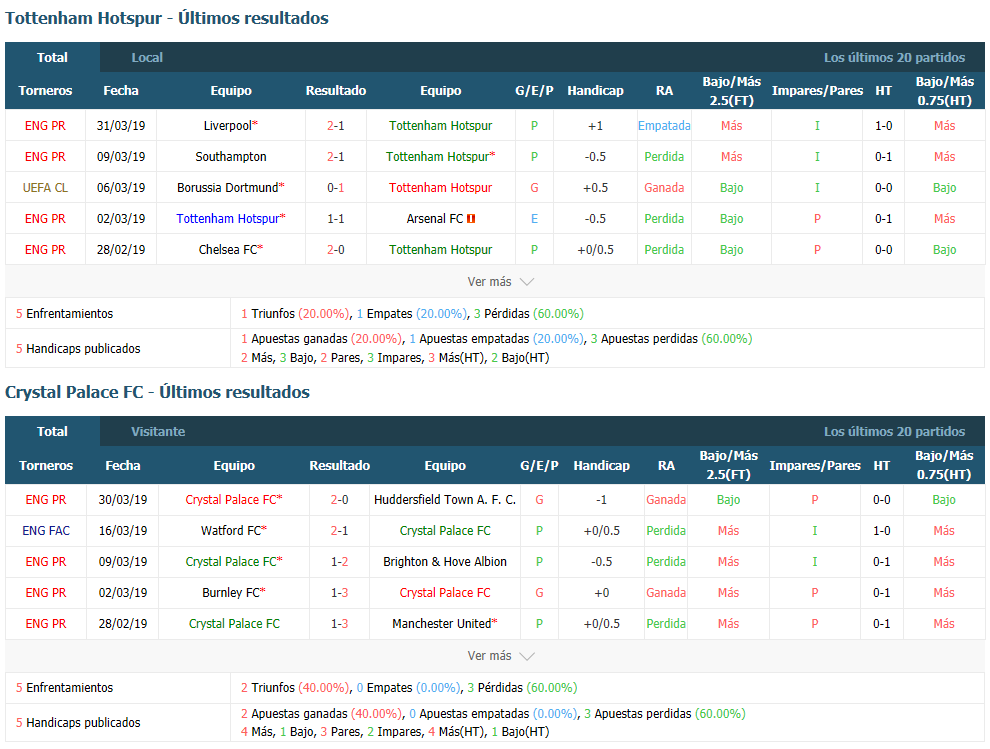Click Empatada in Liverpool row
The image size is (990, 749).
pos(664,126)
